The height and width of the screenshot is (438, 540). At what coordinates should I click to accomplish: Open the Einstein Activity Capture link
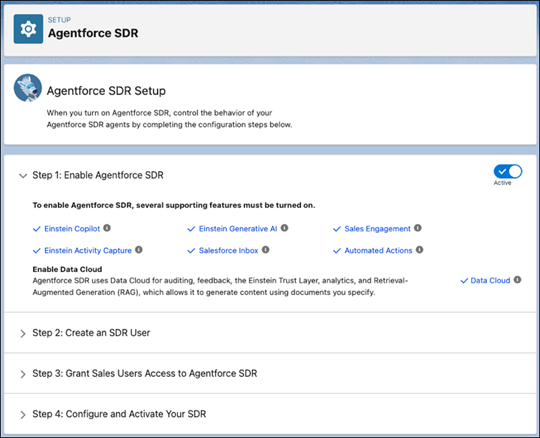click(x=88, y=250)
